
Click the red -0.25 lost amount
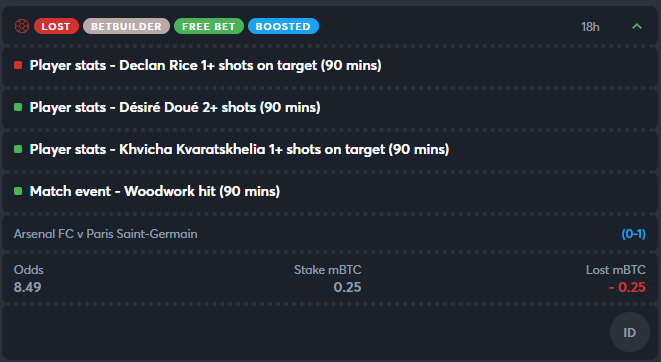pos(627,287)
